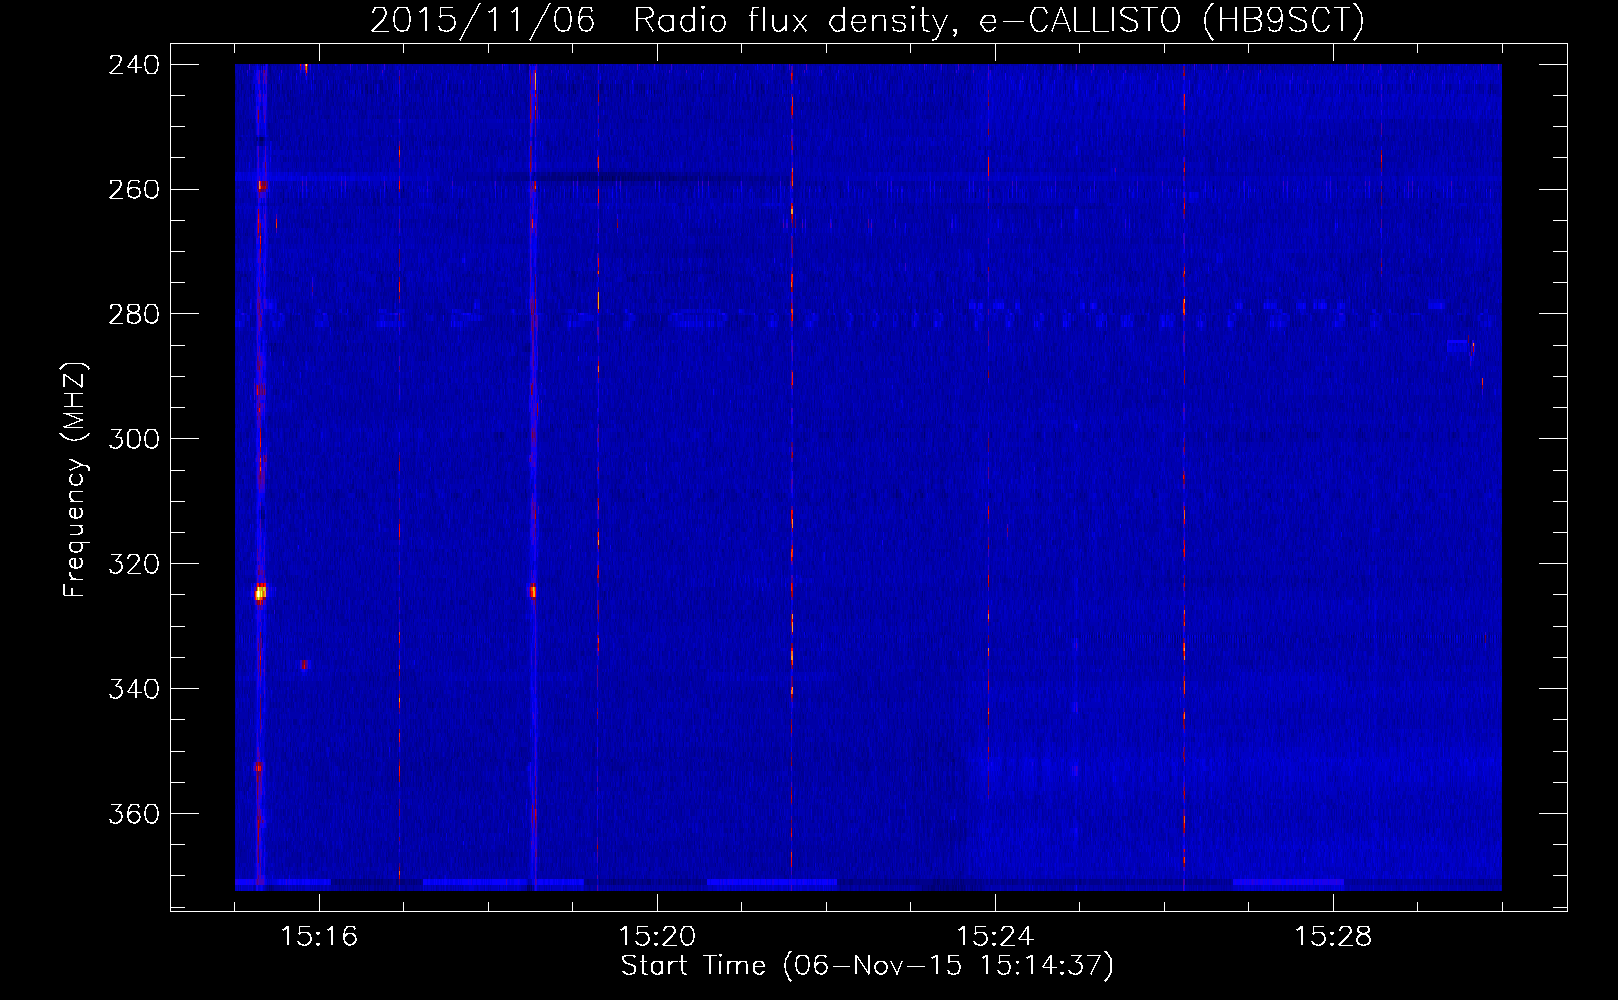Click the 15:28 time tick label

coord(1333,937)
